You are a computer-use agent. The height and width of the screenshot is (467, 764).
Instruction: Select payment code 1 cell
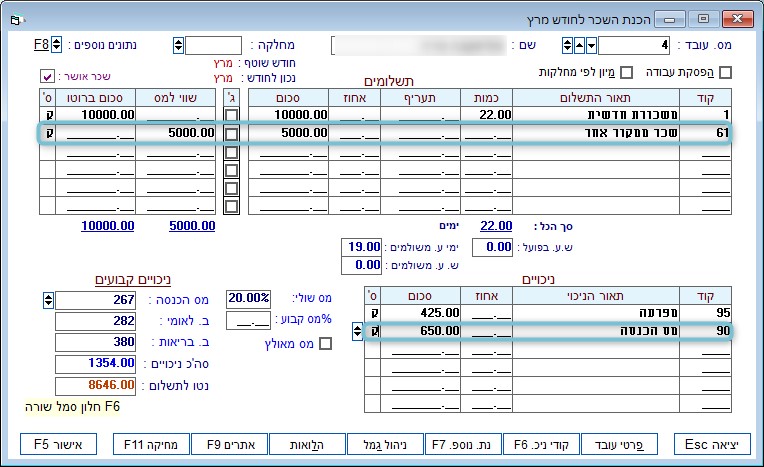click(x=706, y=115)
